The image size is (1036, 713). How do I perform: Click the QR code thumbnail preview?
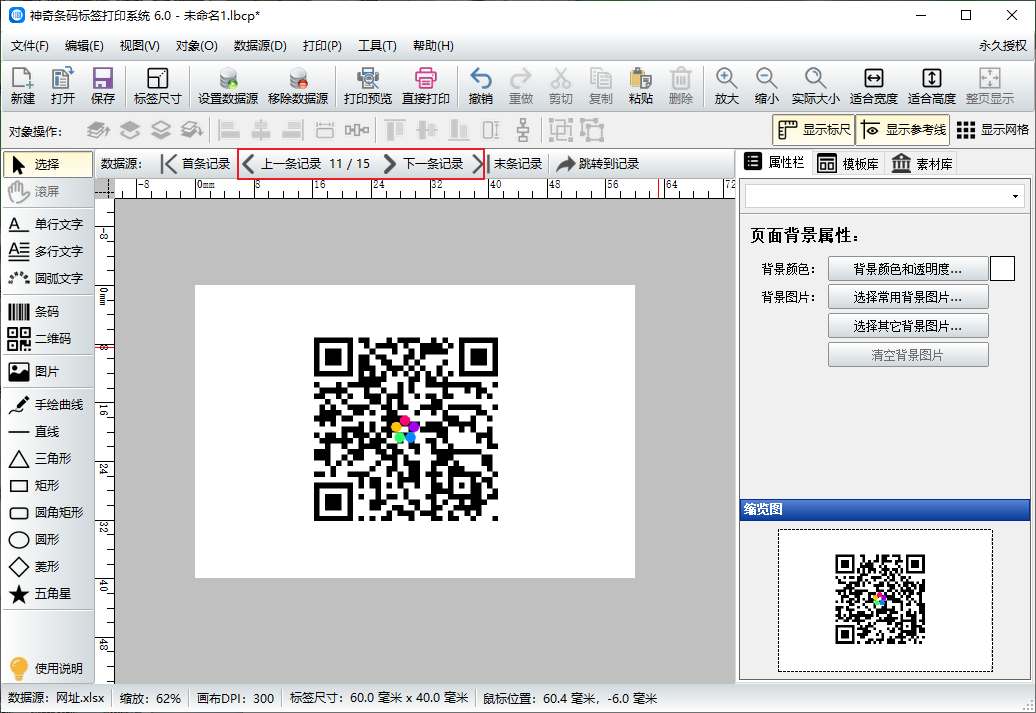pos(880,599)
